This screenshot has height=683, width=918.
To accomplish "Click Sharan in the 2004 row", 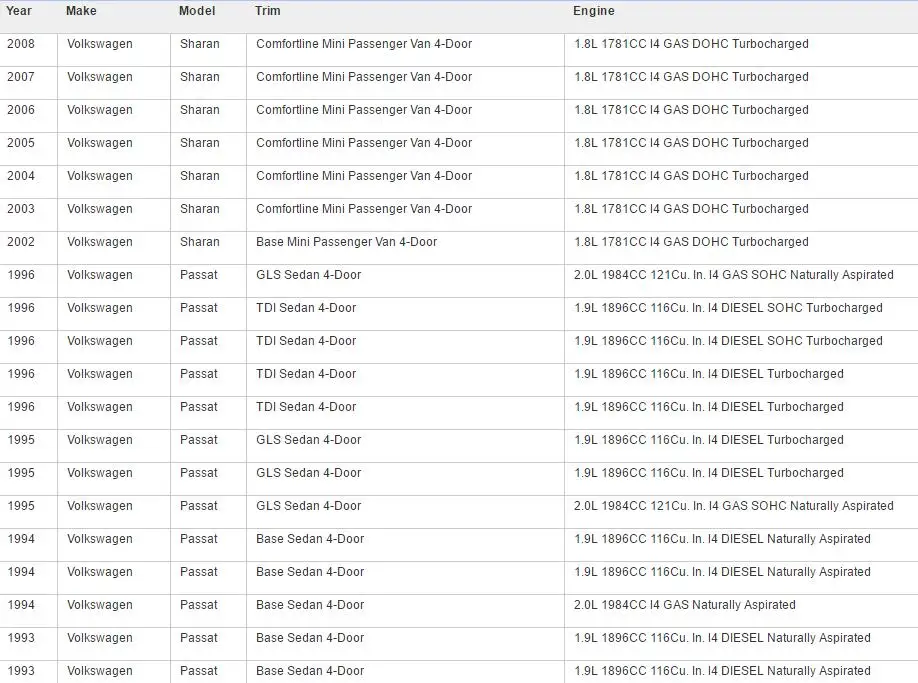I will [x=200, y=176].
